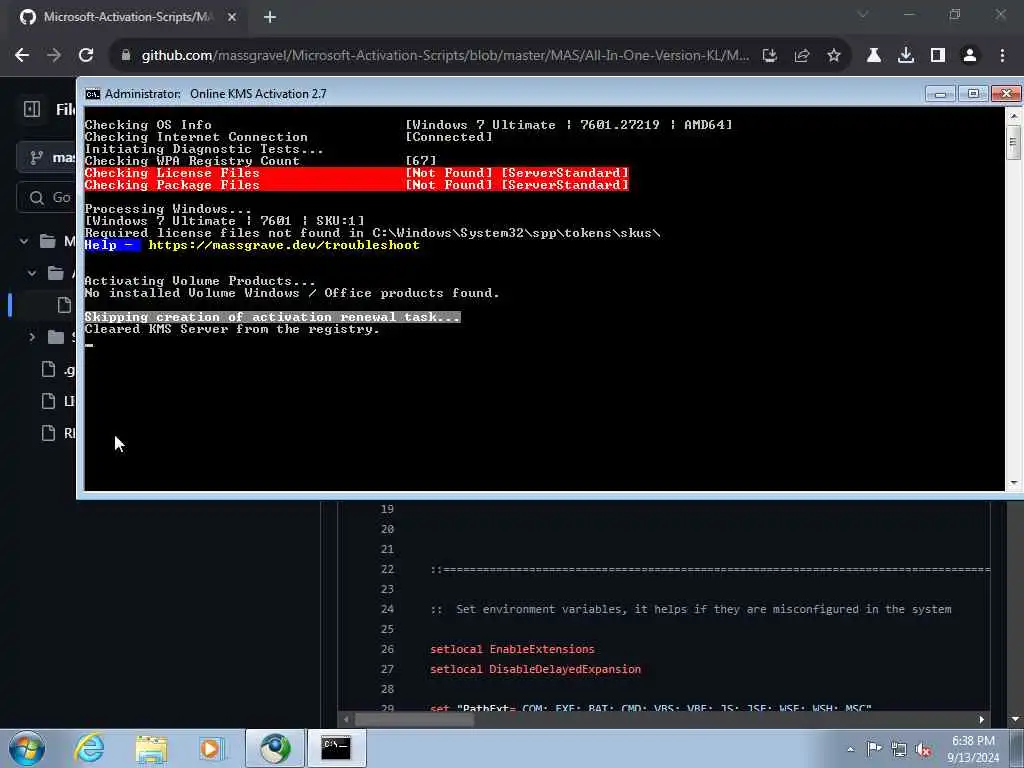1024x768 pixels.
Task: Open Chrome profile avatar menu
Action: coord(970,56)
